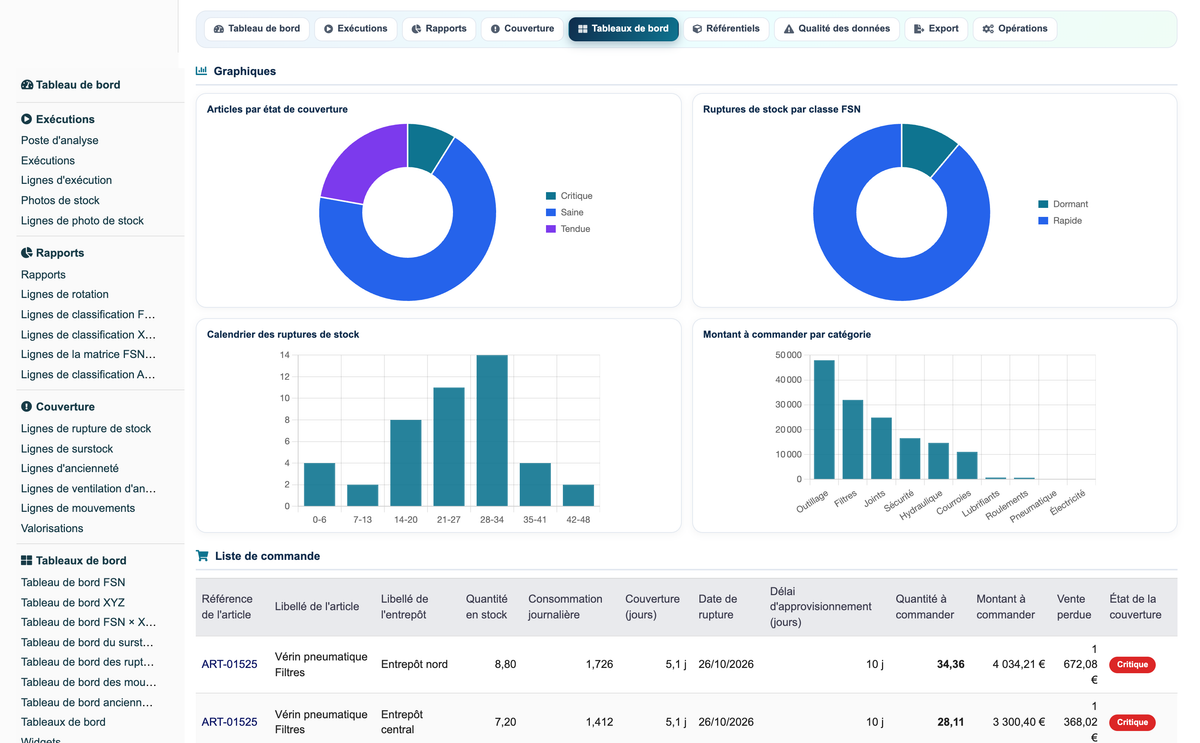Click the gauge icon beside sidebar Tableau de bord
Image resolution: width=1200 pixels, height=743 pixels.
[x=27, y=85]
